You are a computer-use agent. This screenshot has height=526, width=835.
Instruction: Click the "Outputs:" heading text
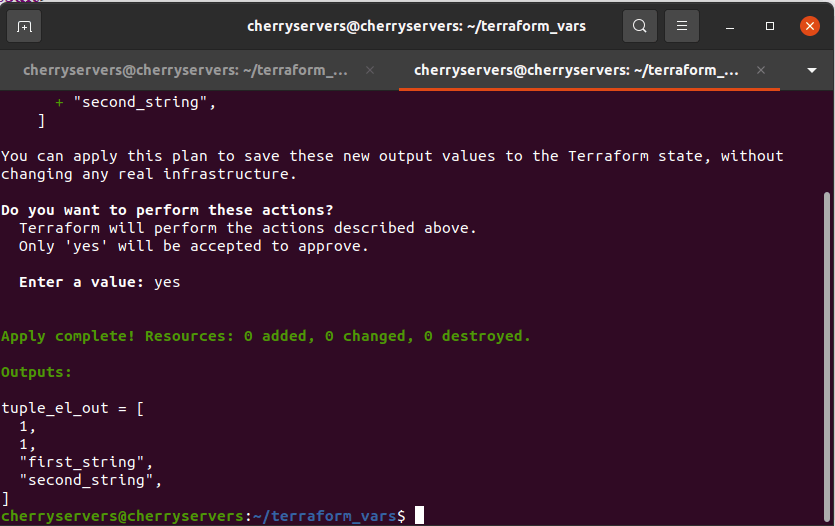[37, 372]
